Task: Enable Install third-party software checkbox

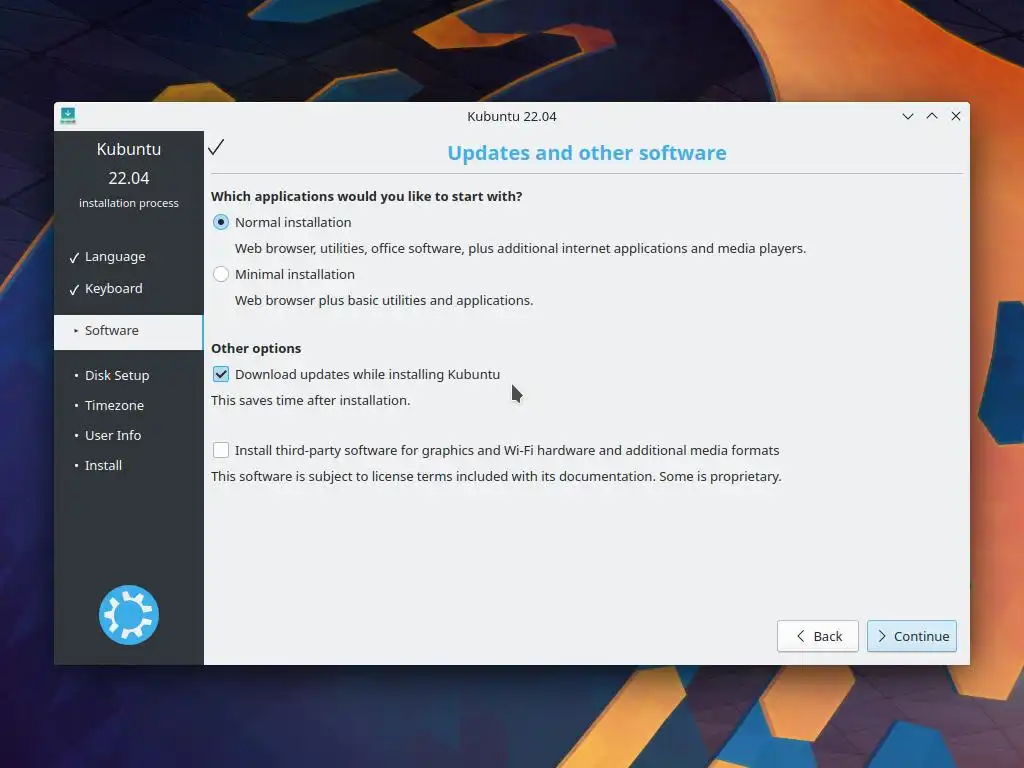Action: click(x=221, y=450)
